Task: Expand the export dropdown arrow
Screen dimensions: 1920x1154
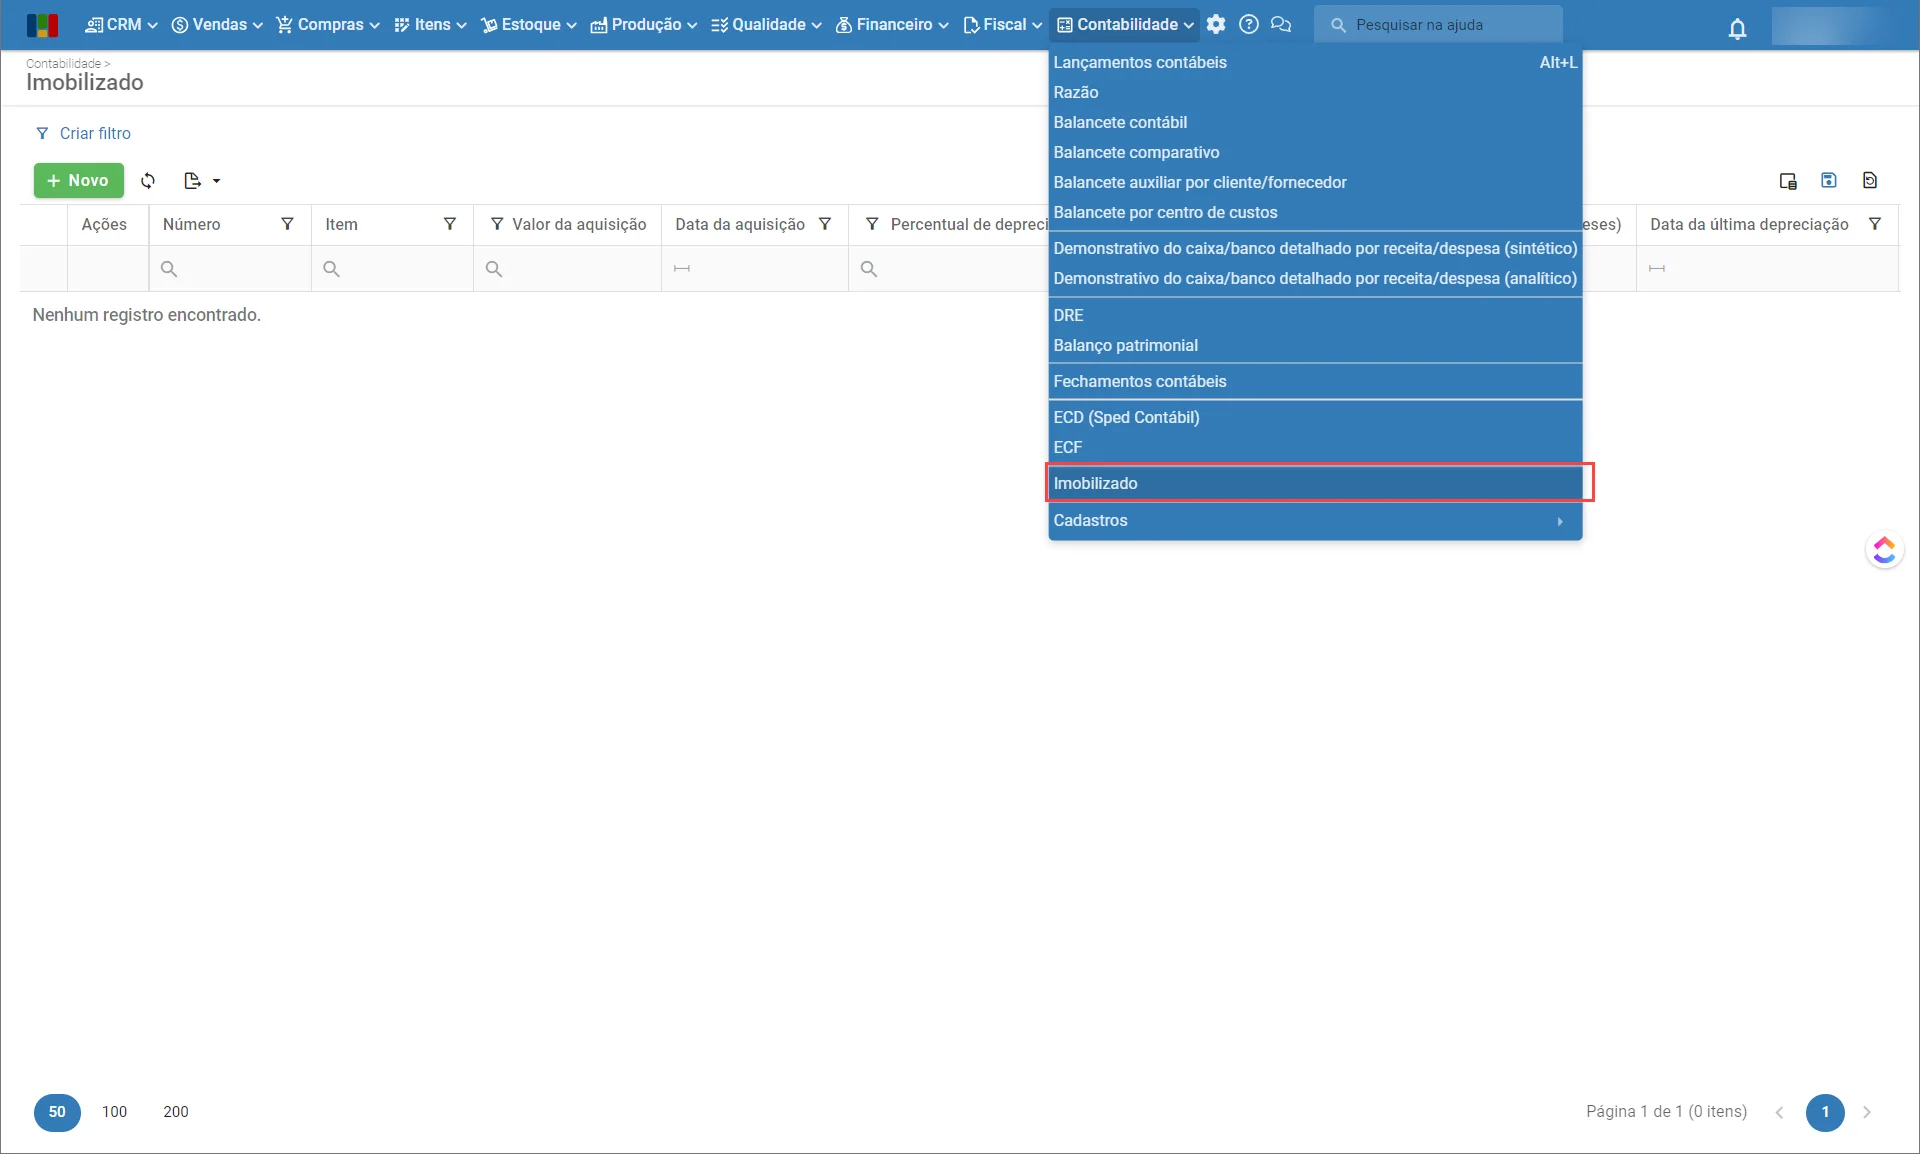Action: click(216, 181)
